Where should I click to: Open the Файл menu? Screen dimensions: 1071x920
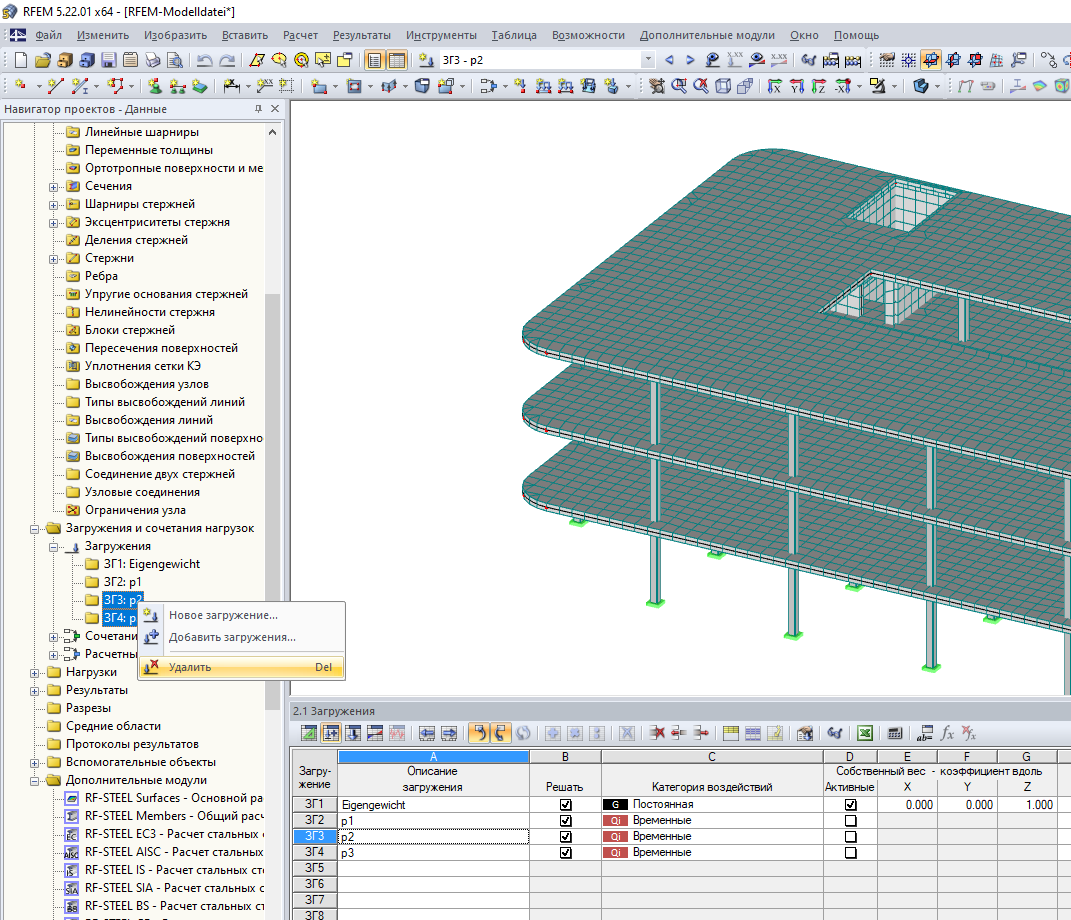point(48,35)
